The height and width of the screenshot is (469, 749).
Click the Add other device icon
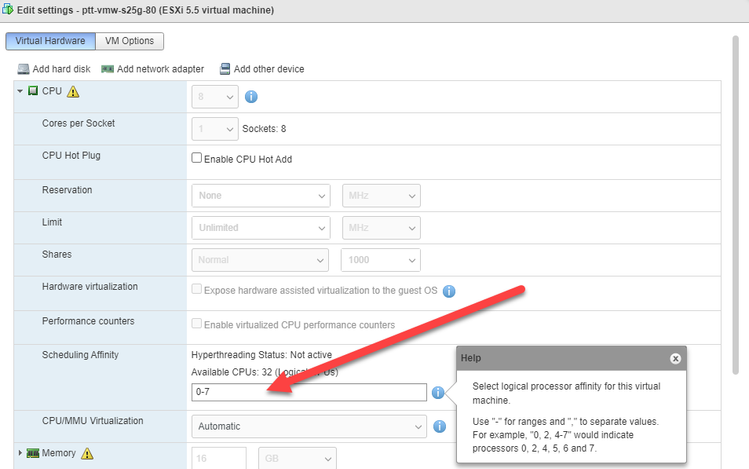[x=225, y=69]
